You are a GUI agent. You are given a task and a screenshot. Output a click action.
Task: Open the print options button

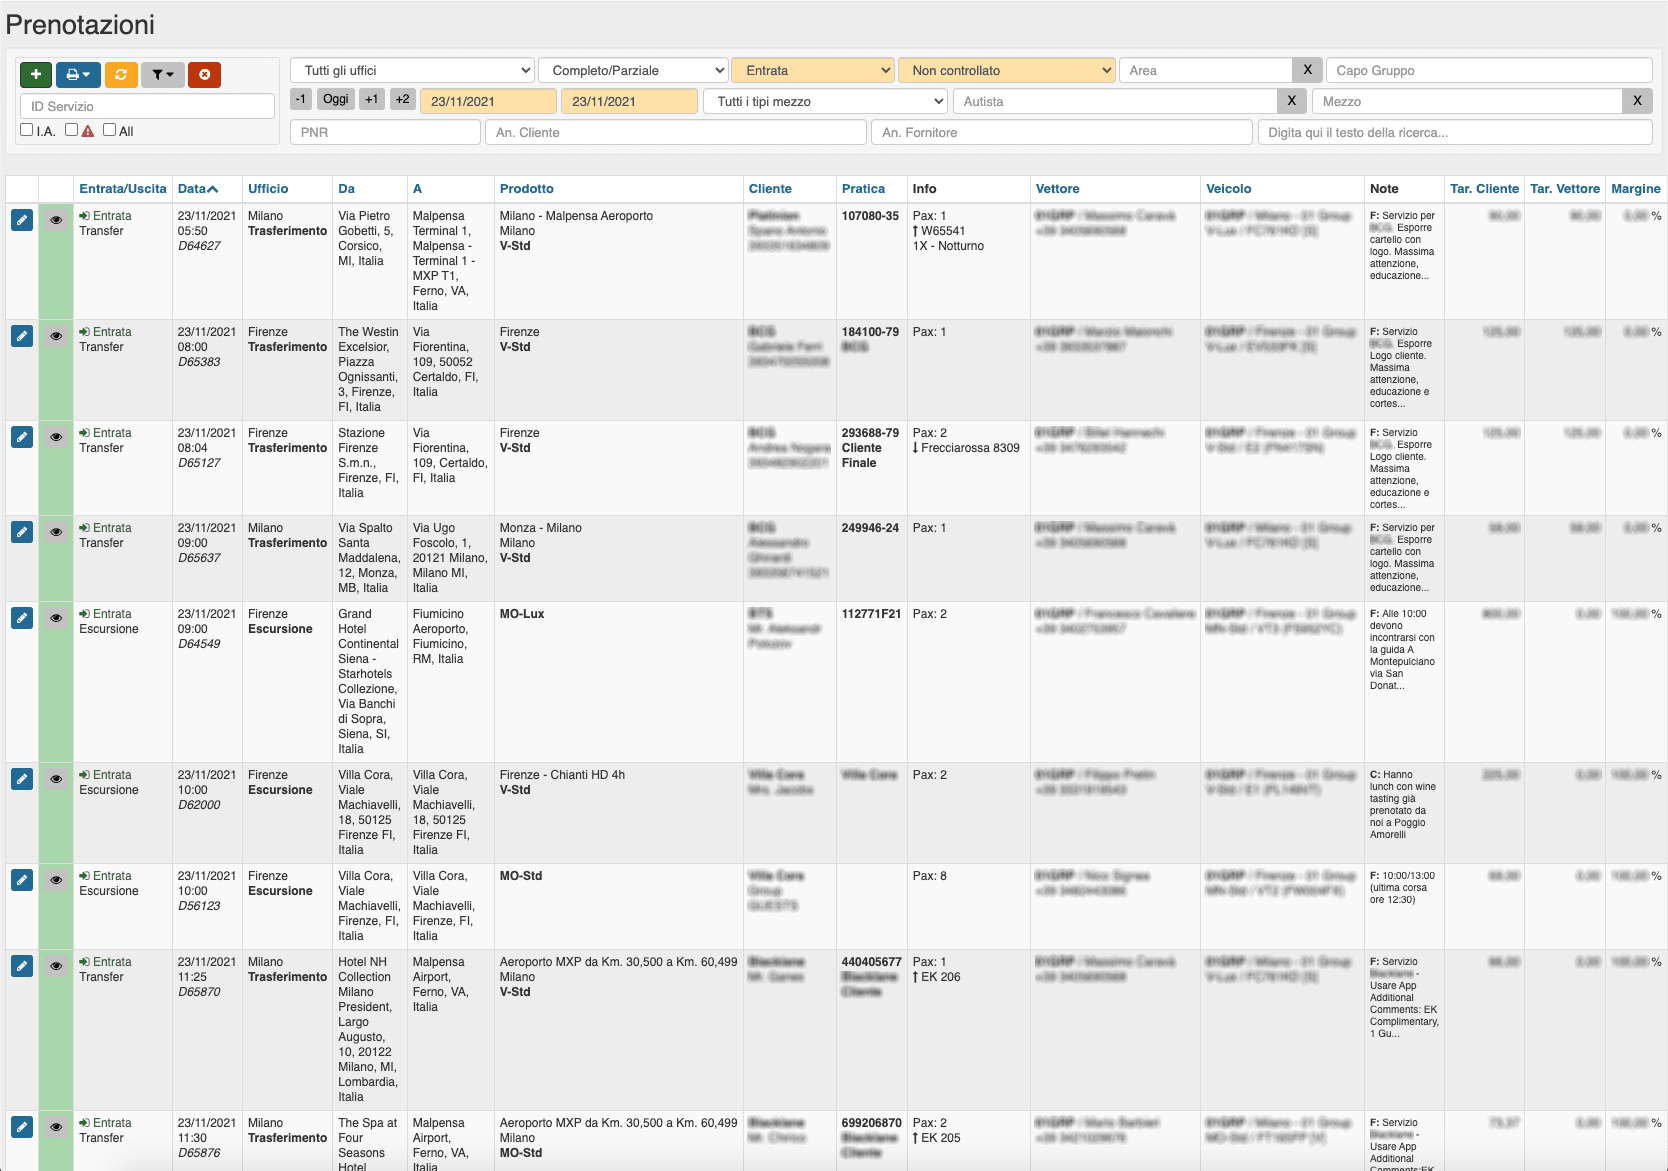coord(78,75)
